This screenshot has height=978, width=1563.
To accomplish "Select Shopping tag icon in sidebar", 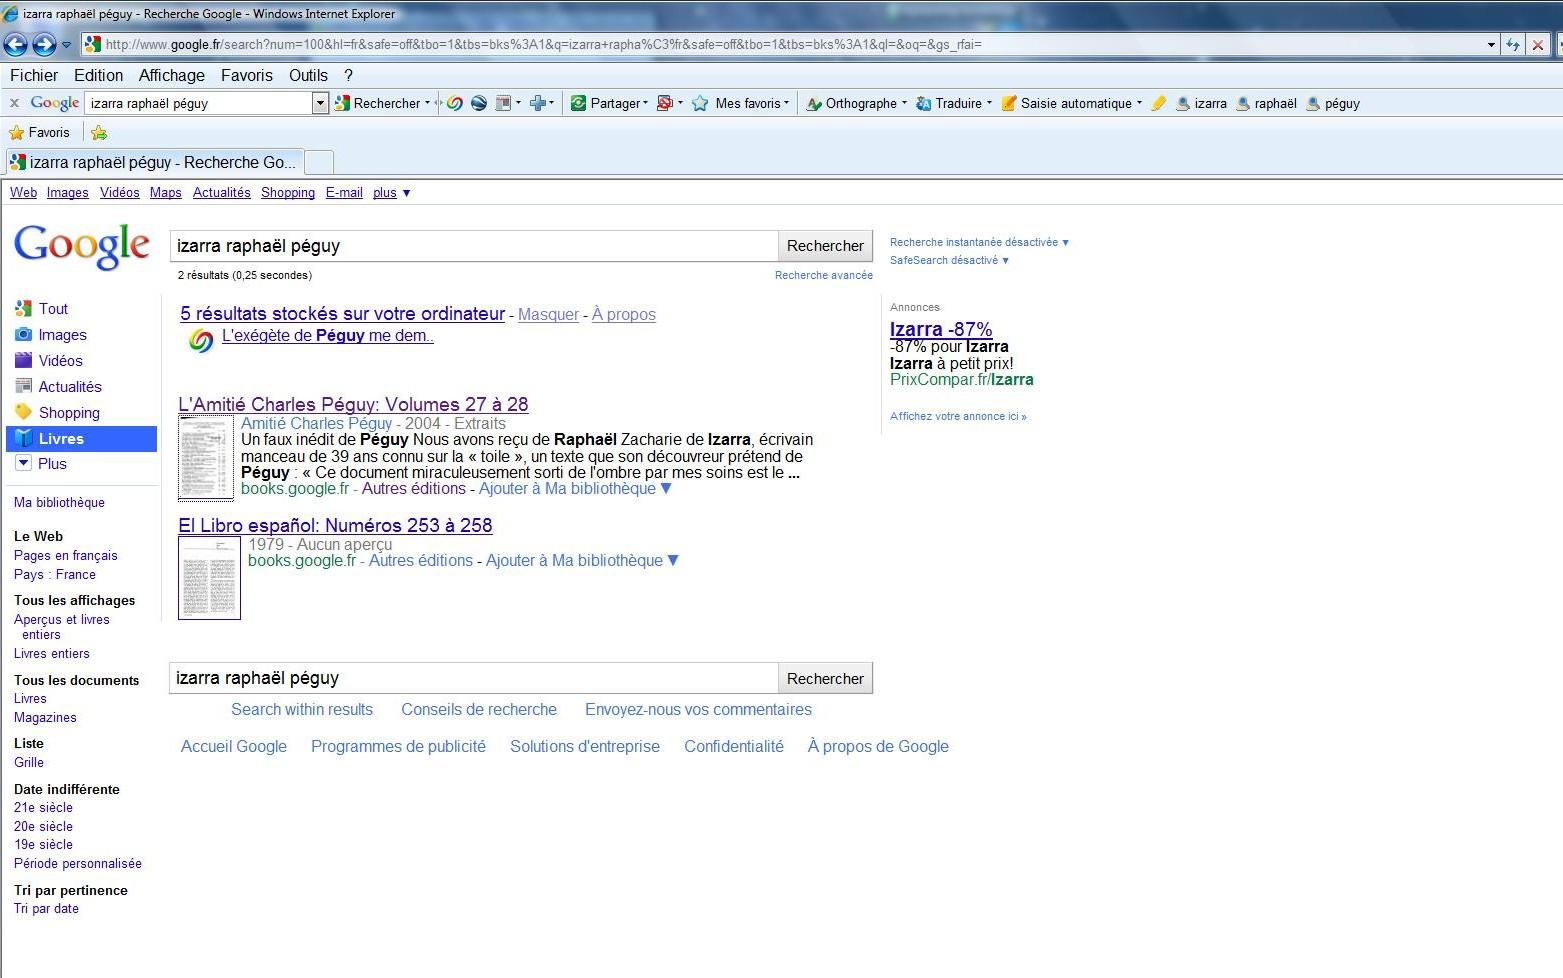I will pyautogui.click(x=23, y=412).
